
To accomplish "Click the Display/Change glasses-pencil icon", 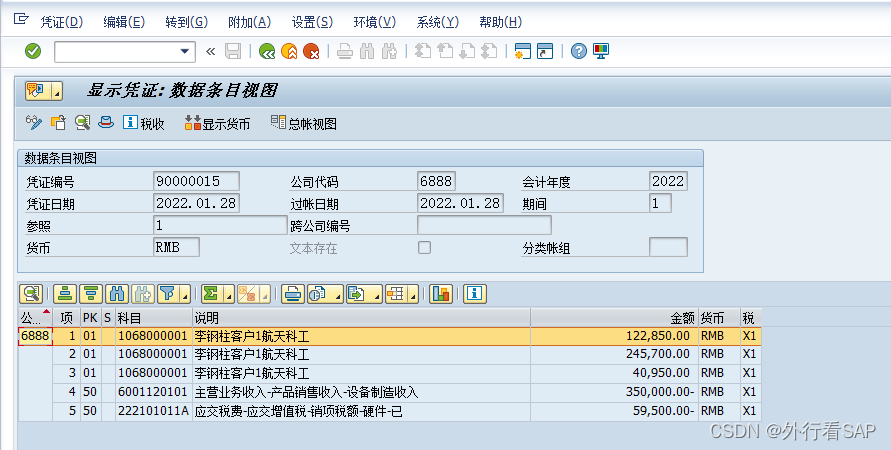I will tap(34, 123).
